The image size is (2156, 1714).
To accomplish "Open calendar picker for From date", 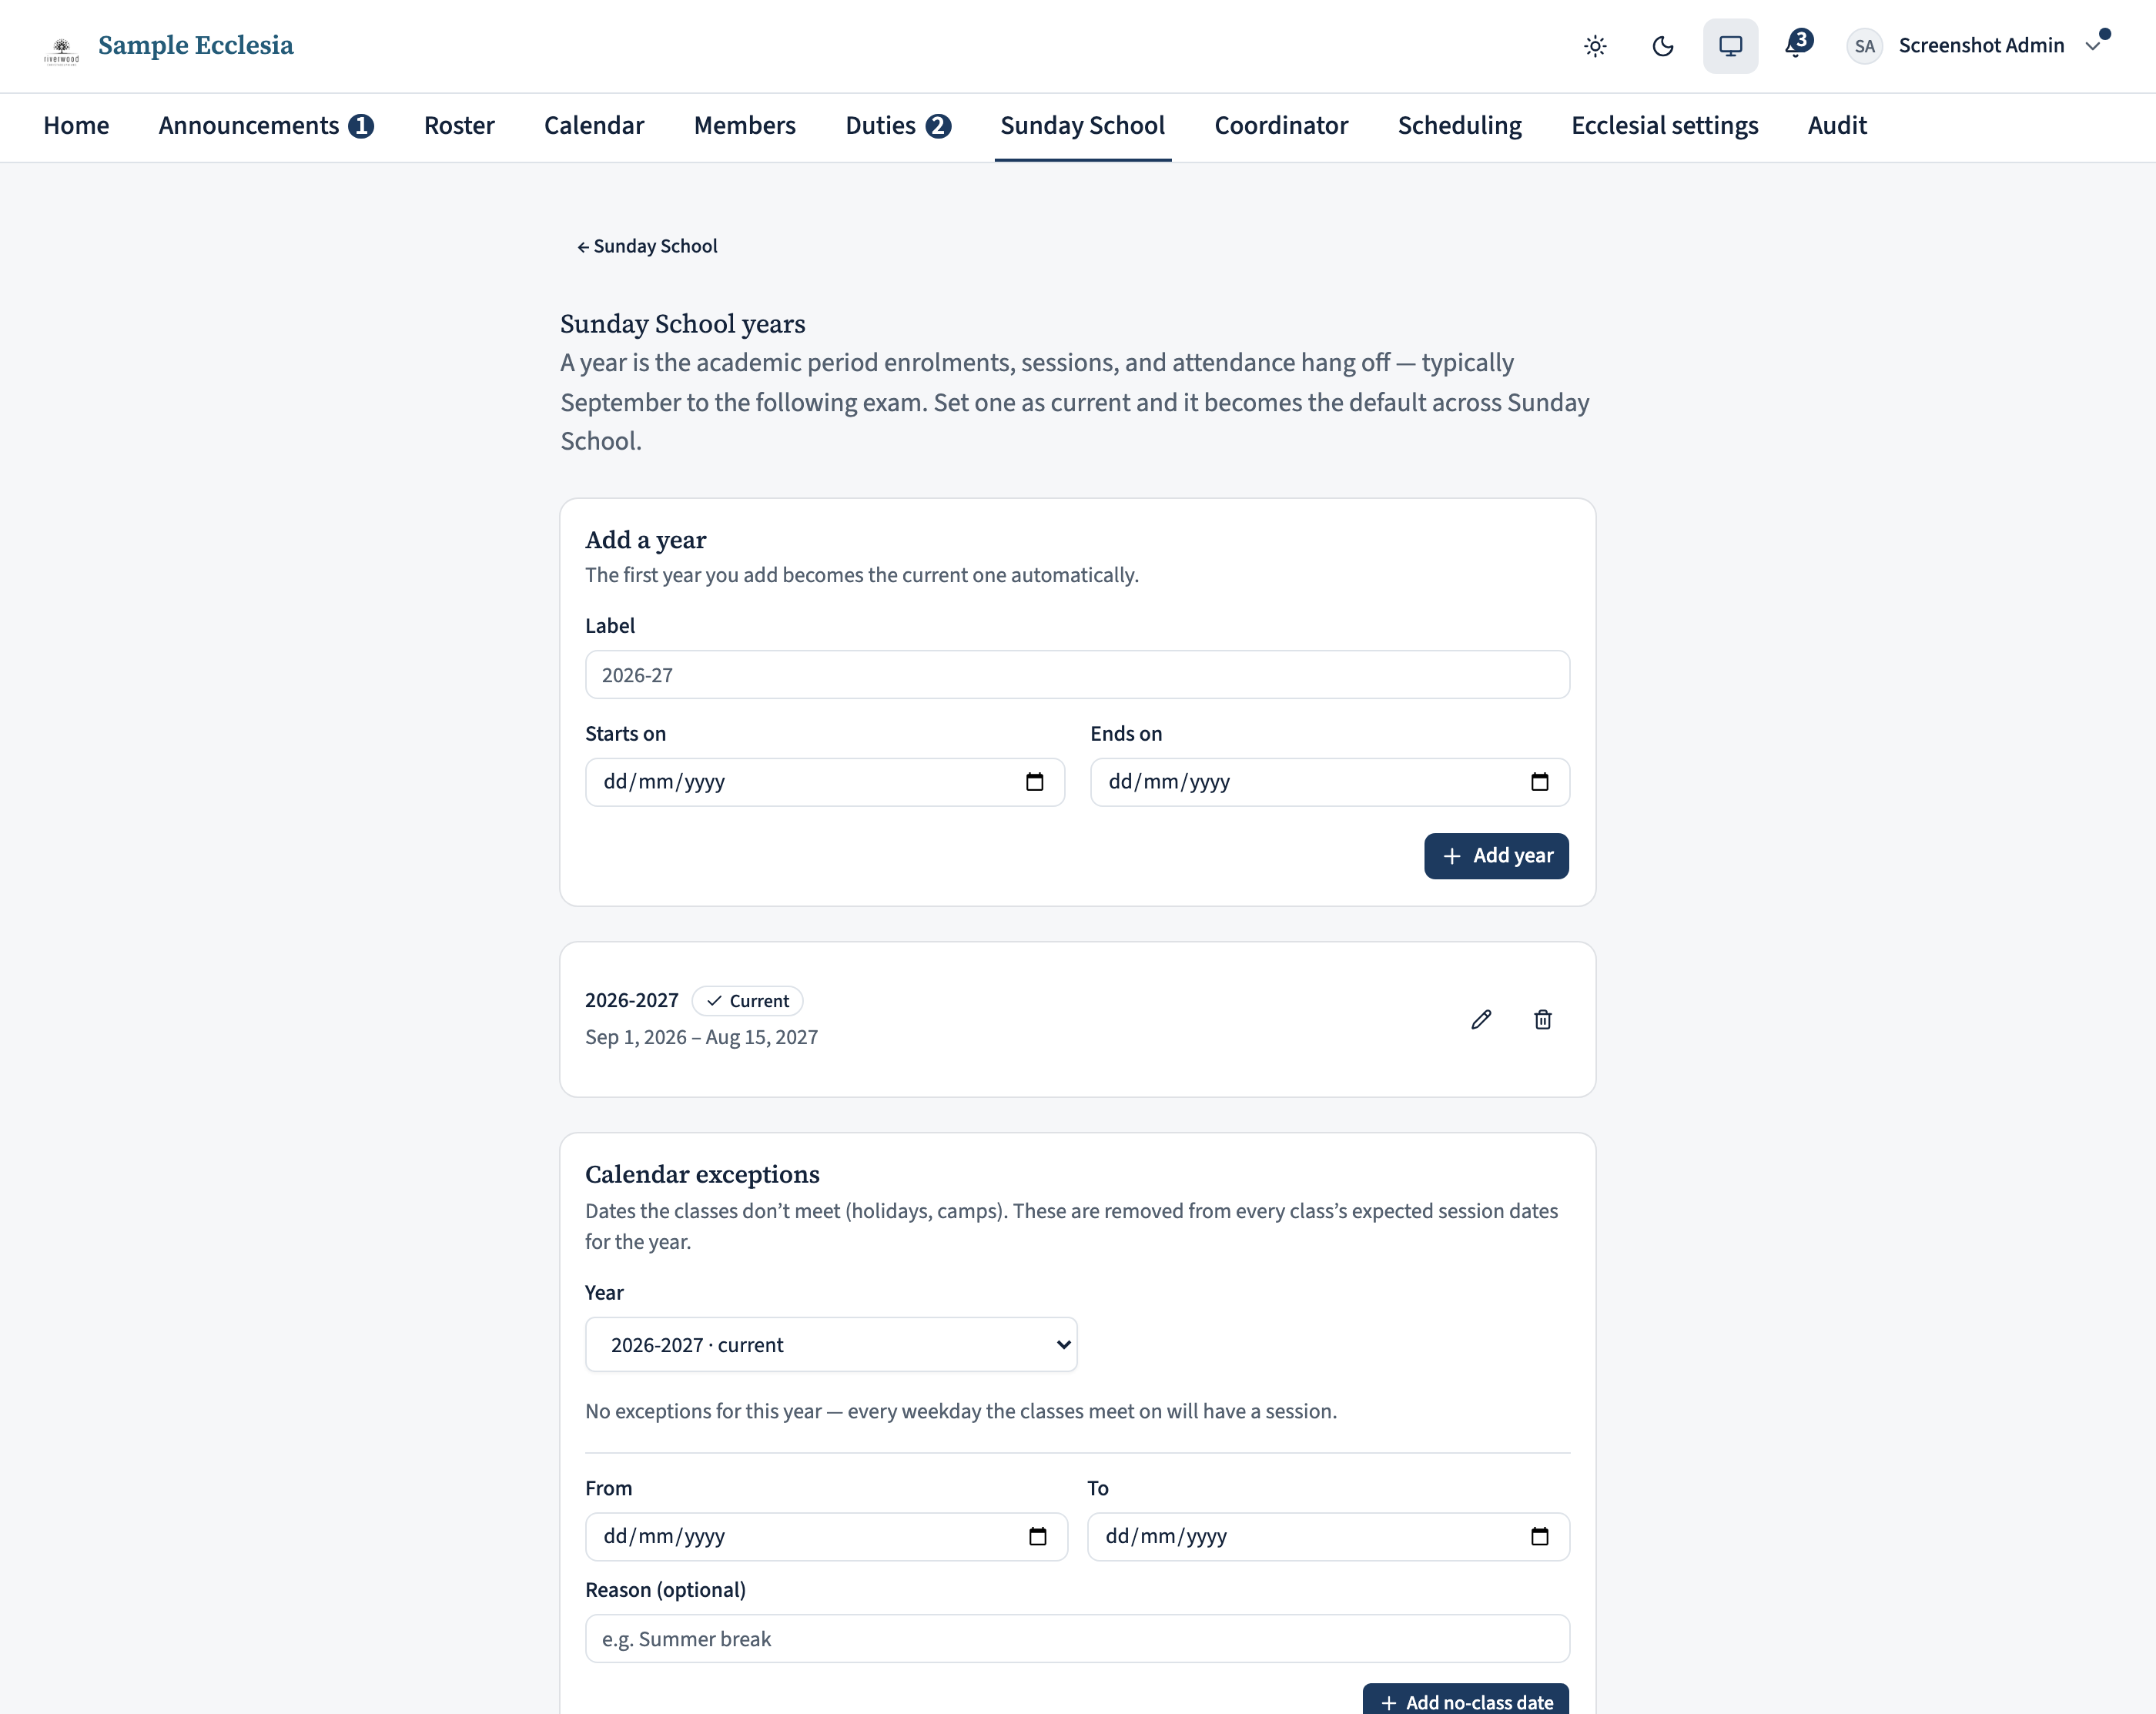I will click(1038, 1536).
